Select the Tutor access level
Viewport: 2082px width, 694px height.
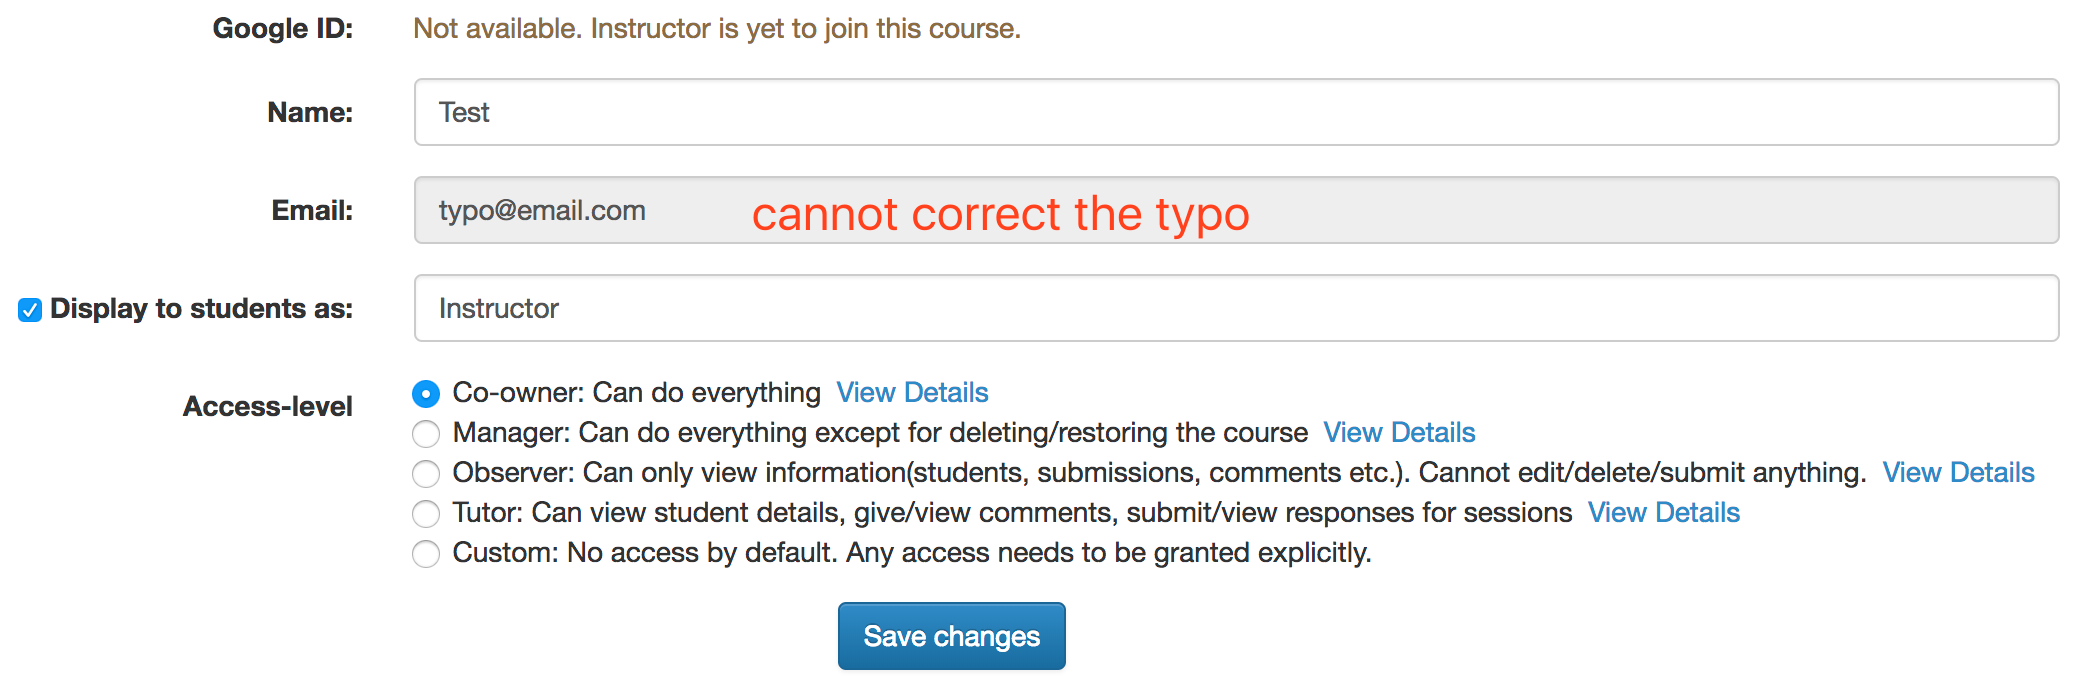[426, 514]
